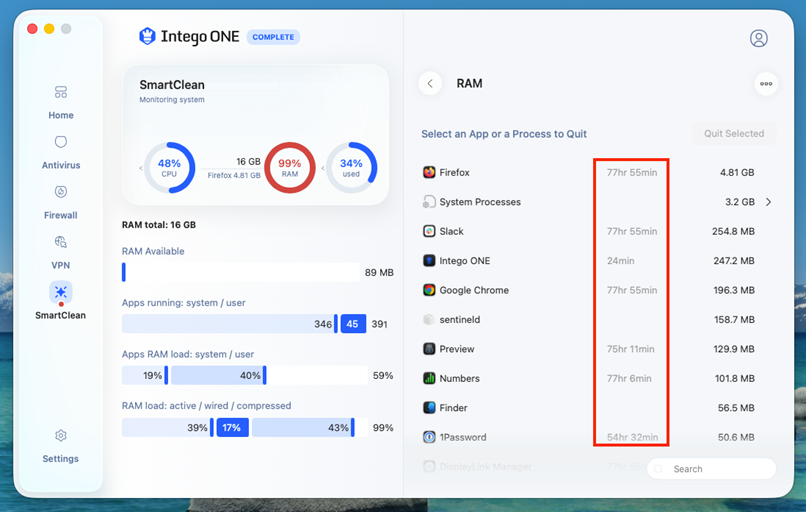
Task: Open the Antivirus shield icon
Action: click(x=61, y=142)
